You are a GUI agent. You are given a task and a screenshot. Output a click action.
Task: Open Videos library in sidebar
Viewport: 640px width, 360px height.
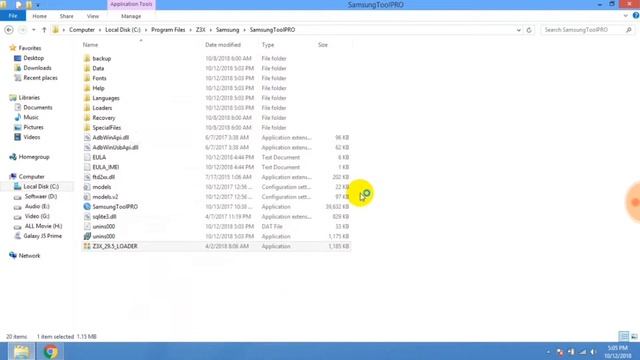[31, 137]
